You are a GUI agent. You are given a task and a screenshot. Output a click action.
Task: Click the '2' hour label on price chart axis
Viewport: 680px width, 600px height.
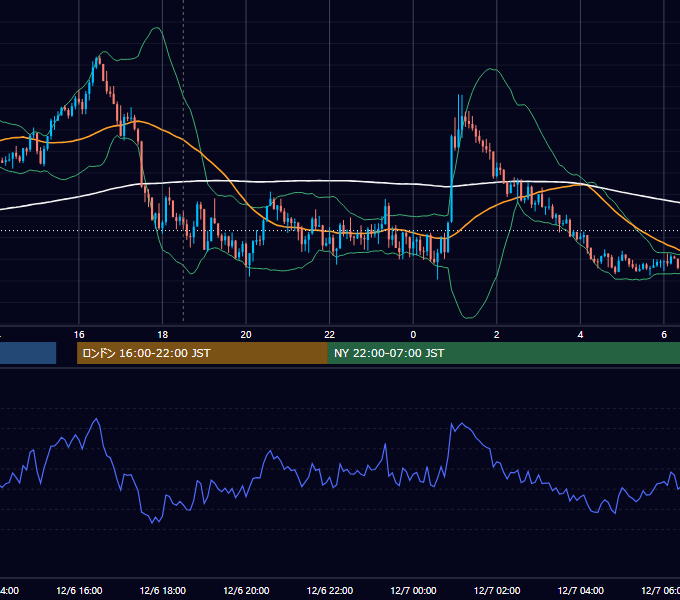[497, 335]
